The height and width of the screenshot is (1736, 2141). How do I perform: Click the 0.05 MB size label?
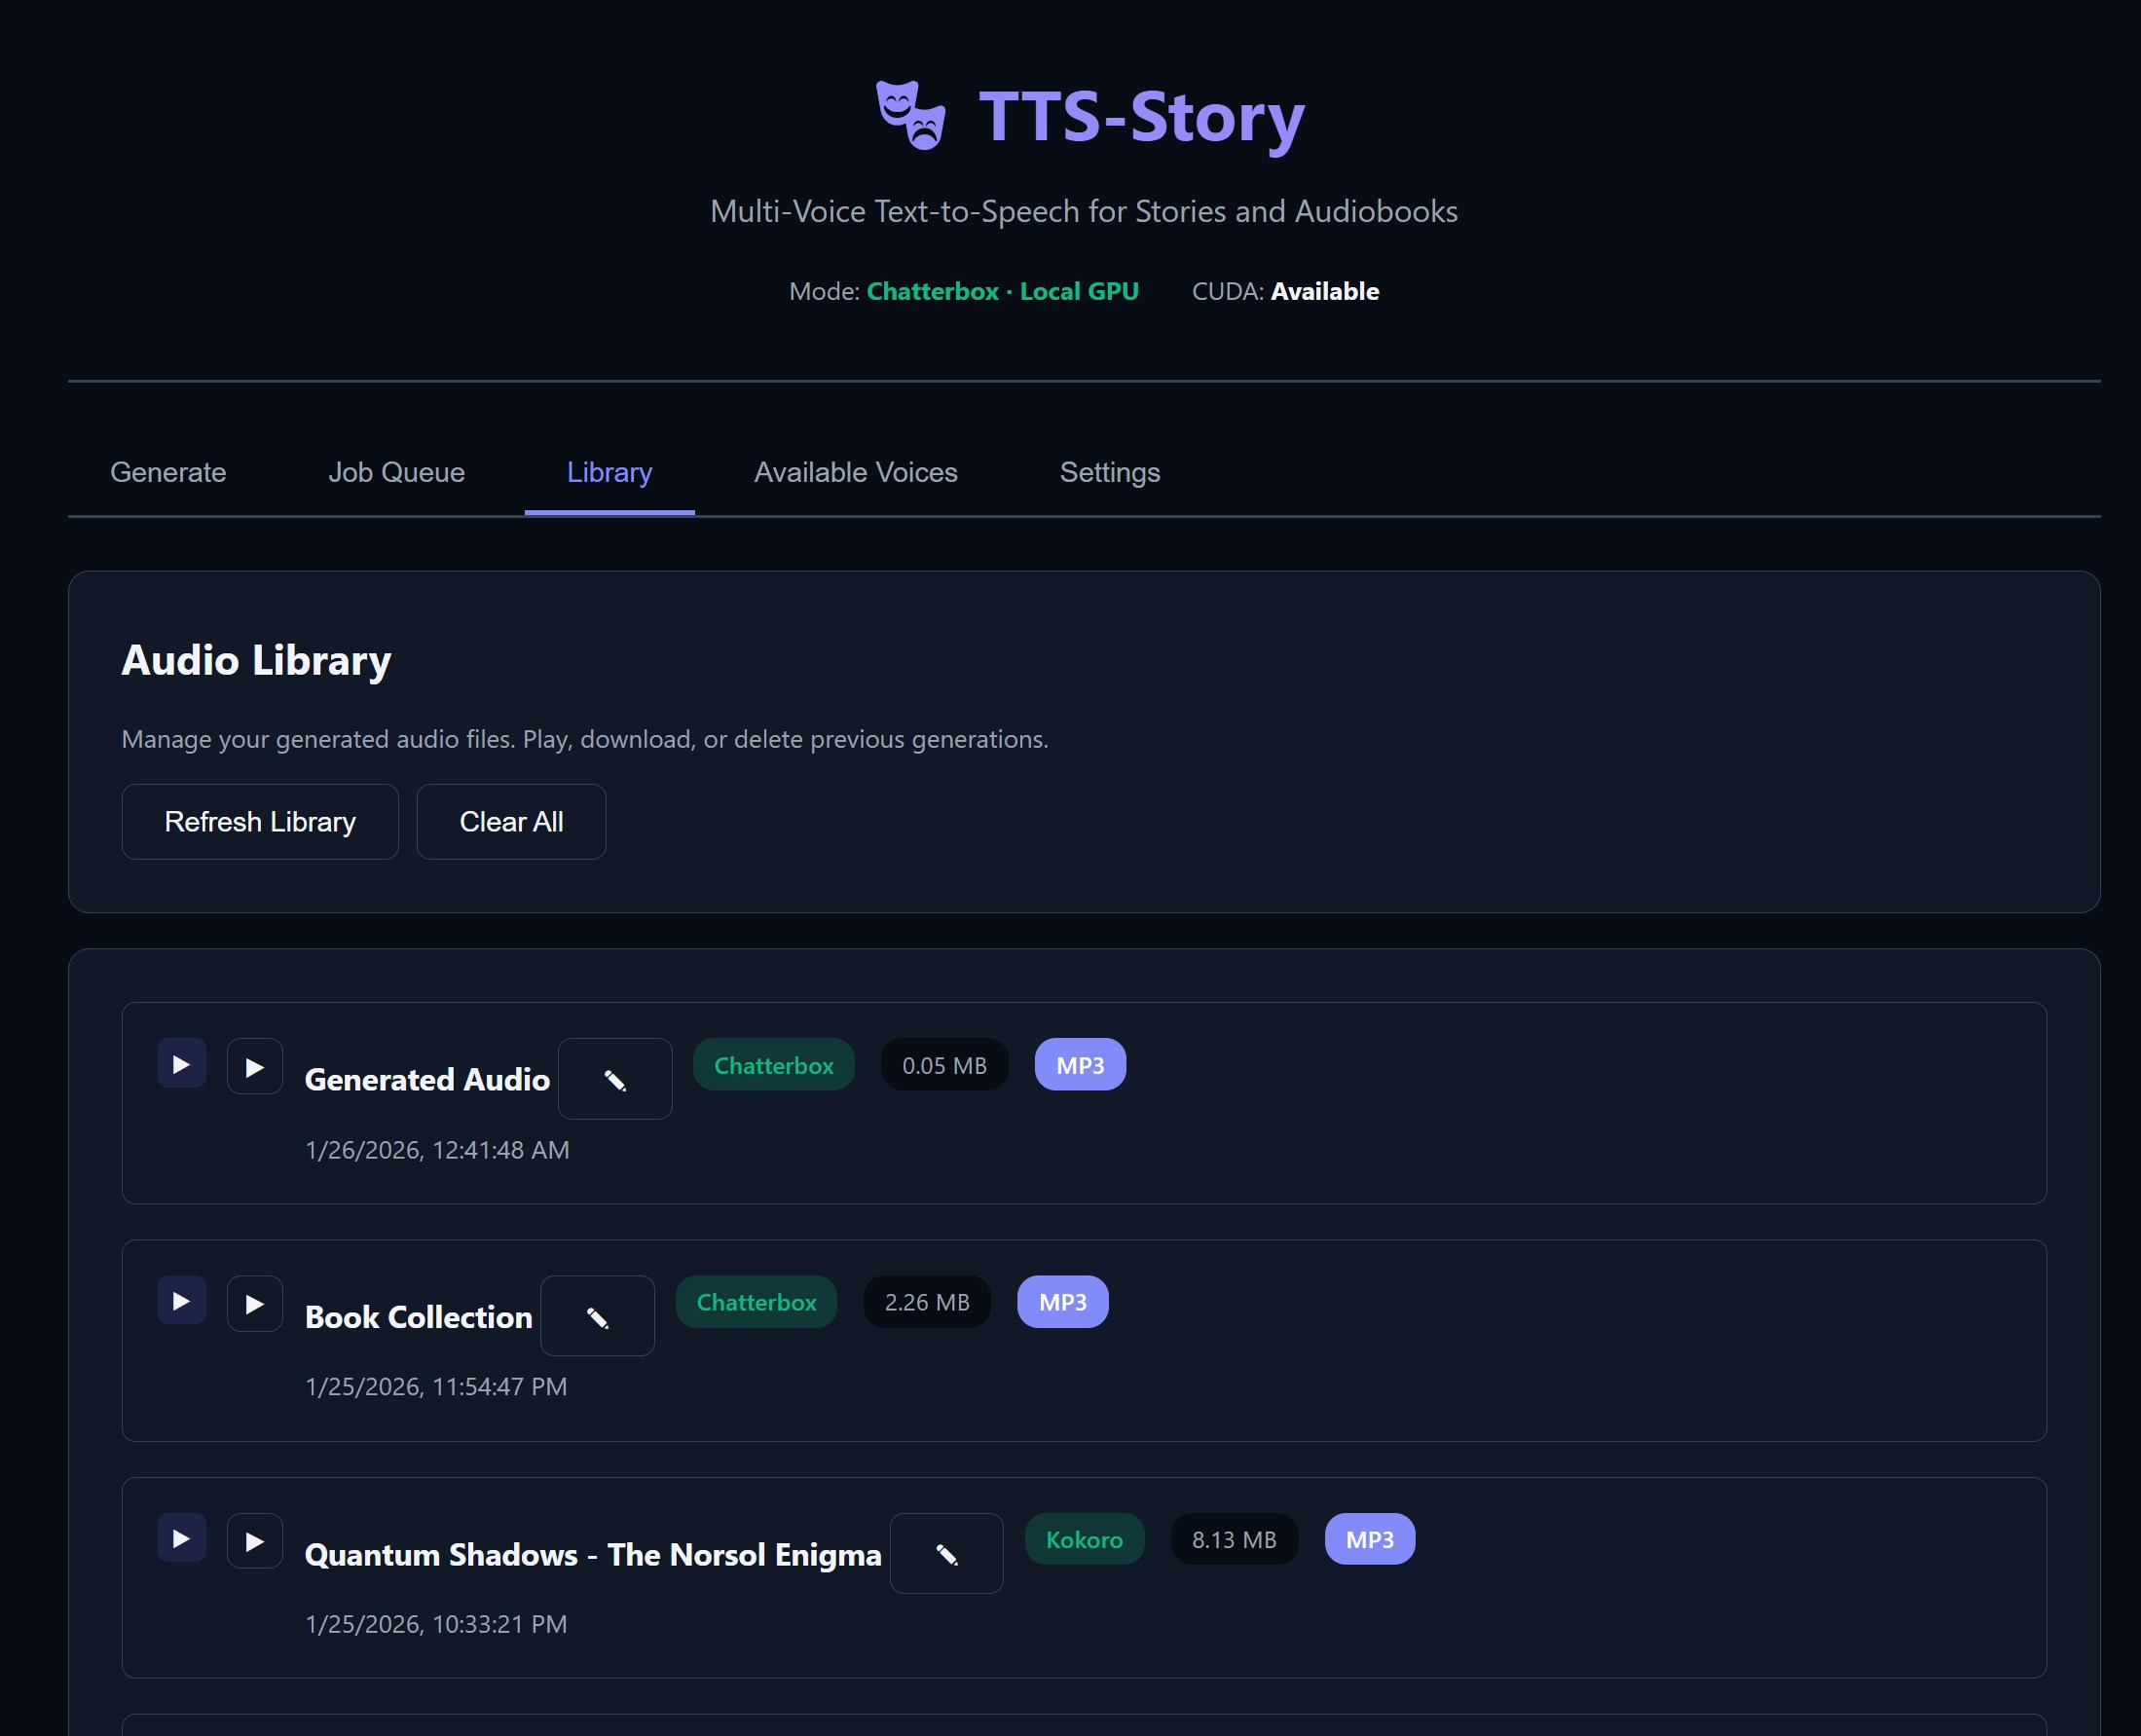pos(945,1065)
